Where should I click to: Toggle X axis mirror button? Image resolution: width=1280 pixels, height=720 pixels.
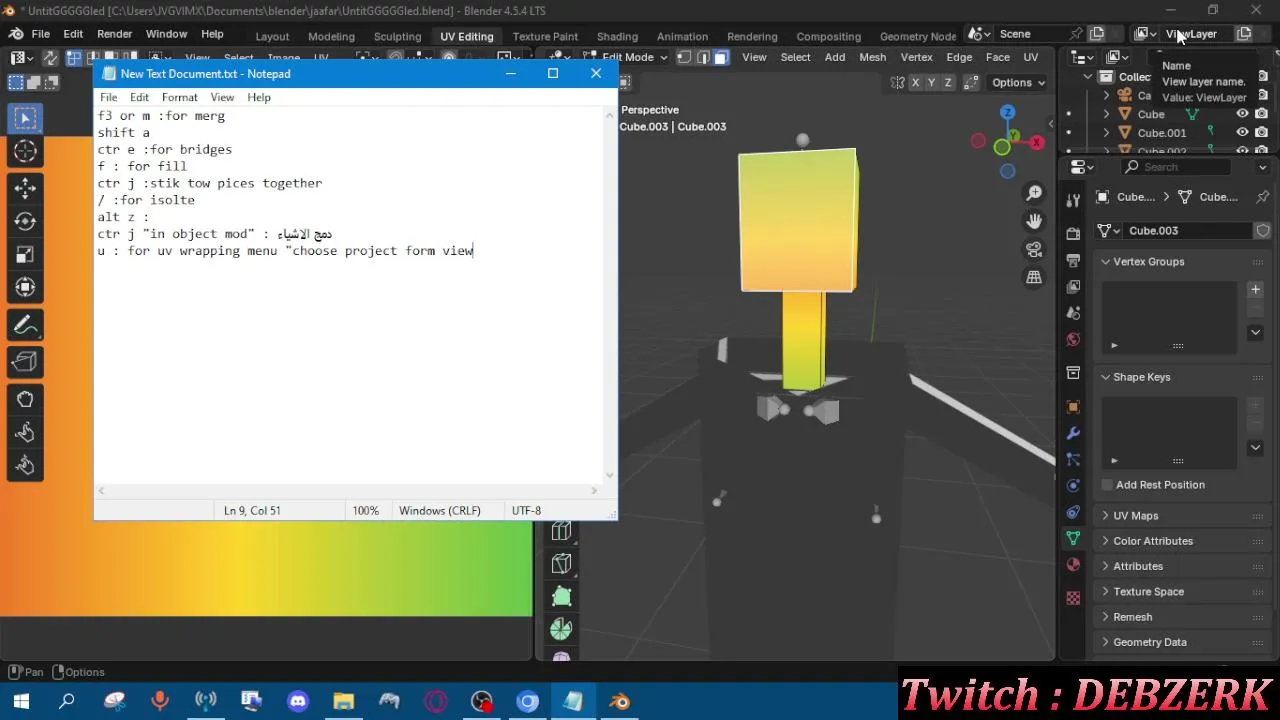915,83
